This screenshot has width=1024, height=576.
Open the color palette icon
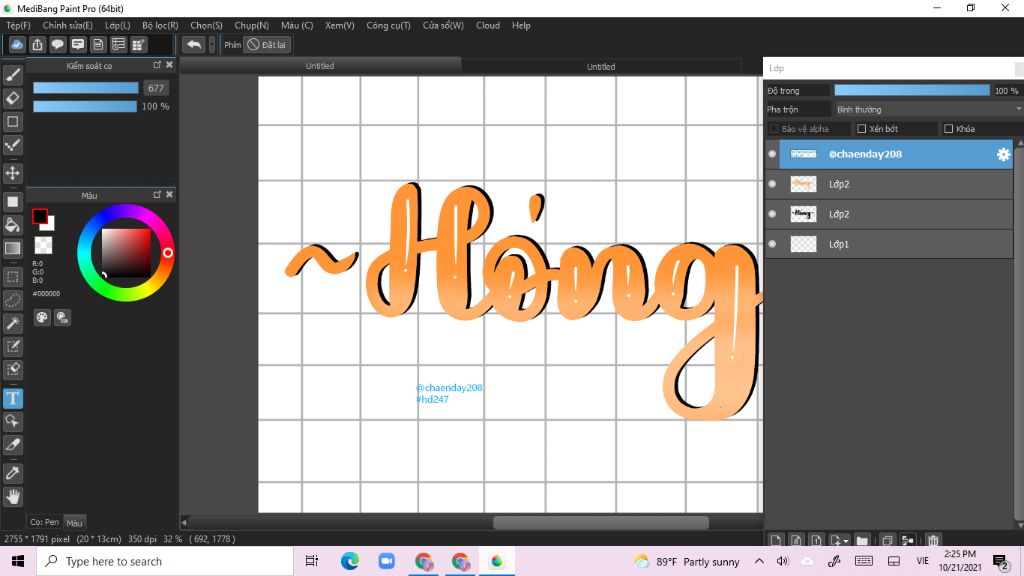click(x=42, y=317)
